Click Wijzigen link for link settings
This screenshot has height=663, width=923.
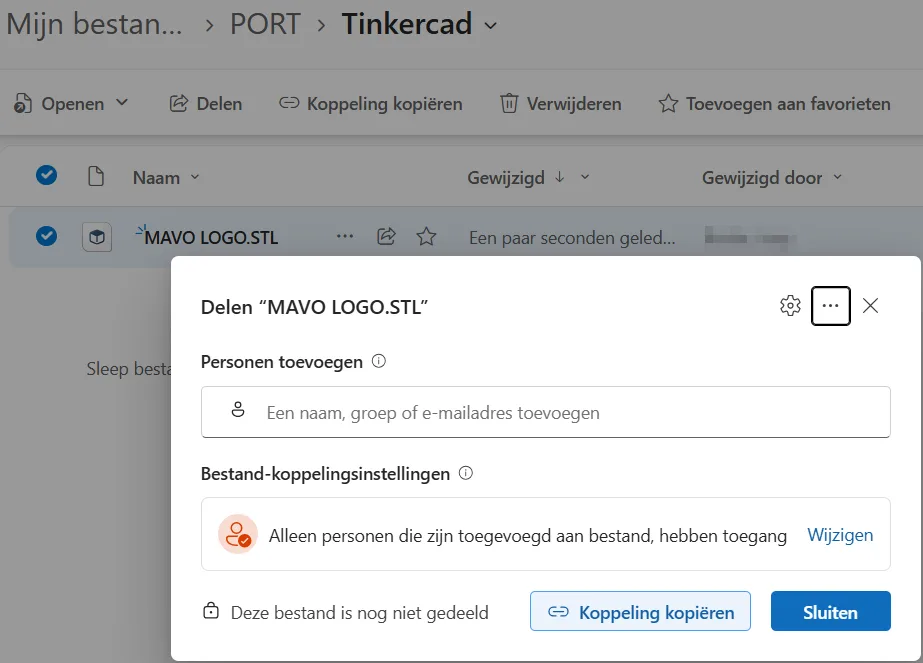(x=840, y=535)
